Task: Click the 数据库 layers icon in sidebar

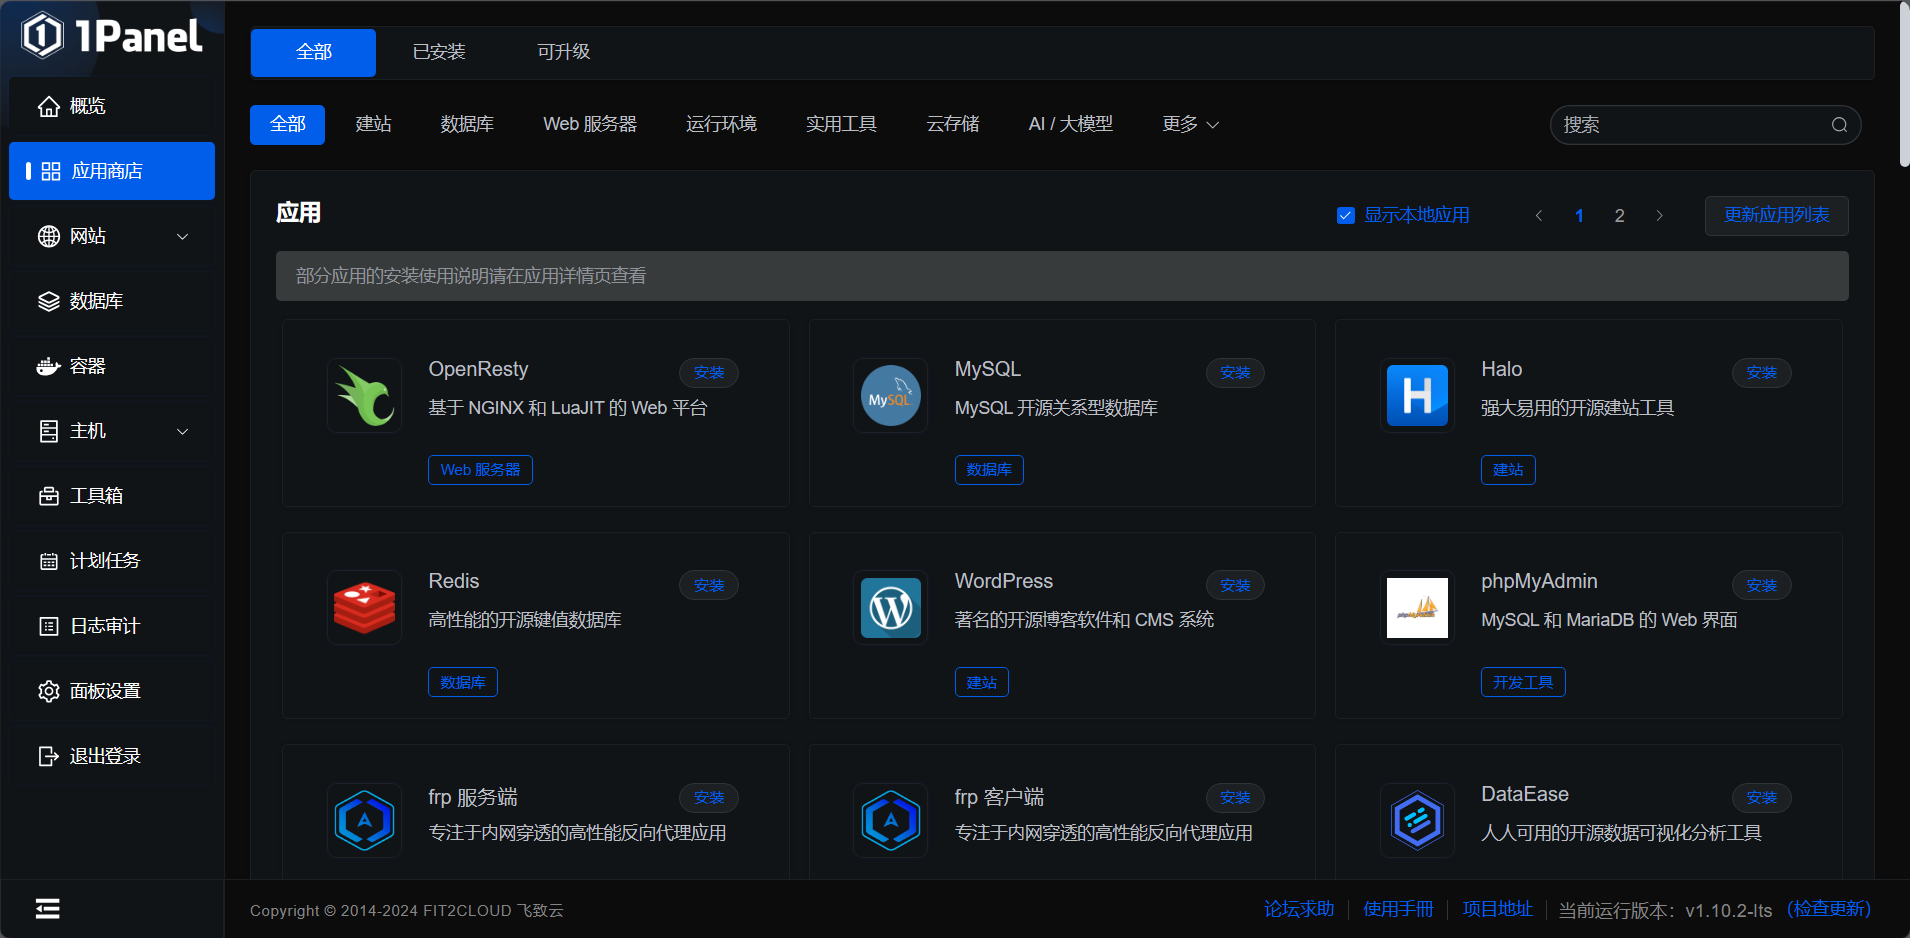Action: (x=49, y=301)
